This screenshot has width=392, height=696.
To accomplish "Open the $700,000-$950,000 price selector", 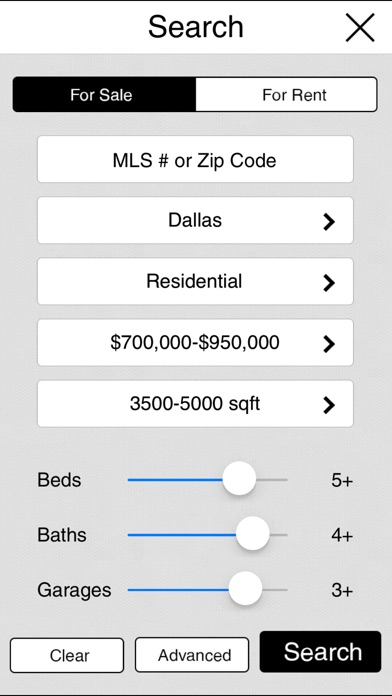I will tap(195, 343).
